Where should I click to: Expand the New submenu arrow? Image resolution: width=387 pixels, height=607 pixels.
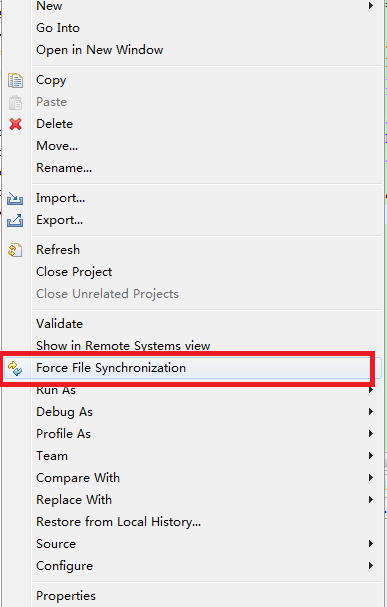[x=371, y=6]
